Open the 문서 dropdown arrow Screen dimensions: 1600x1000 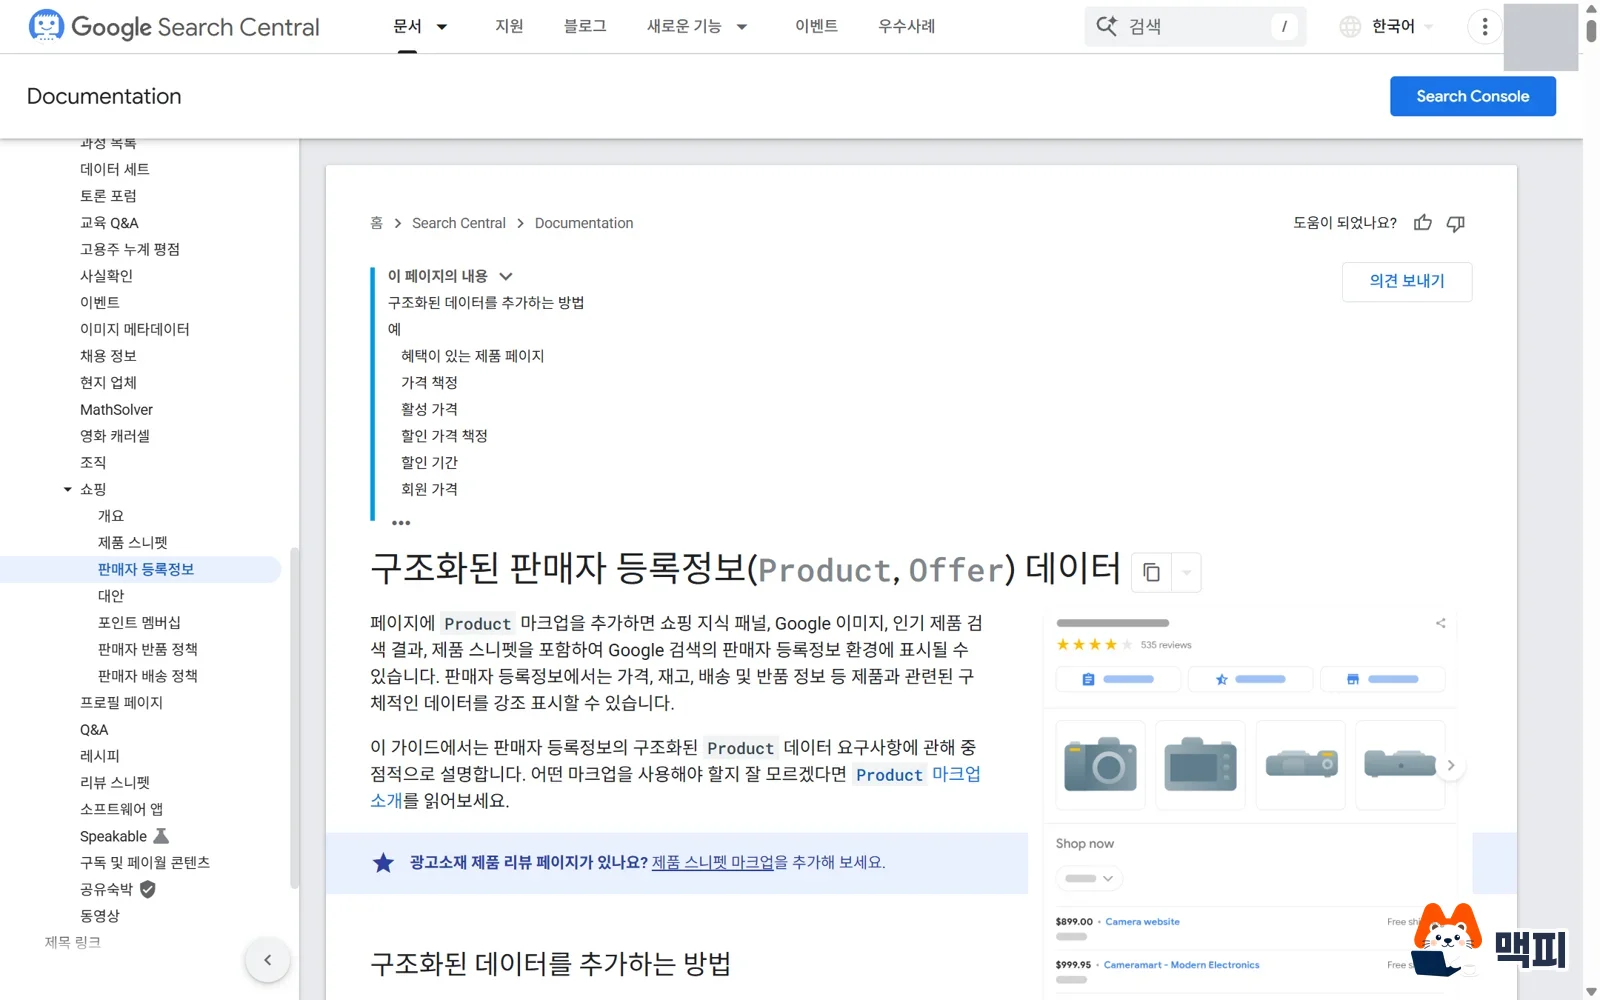(x=442, y=27)
